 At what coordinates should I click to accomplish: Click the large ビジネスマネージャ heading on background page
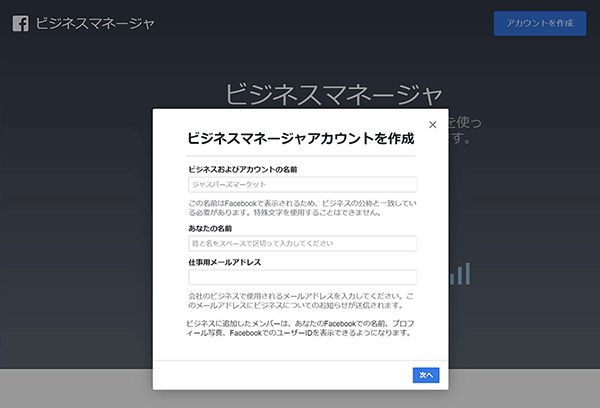(334, 94)
